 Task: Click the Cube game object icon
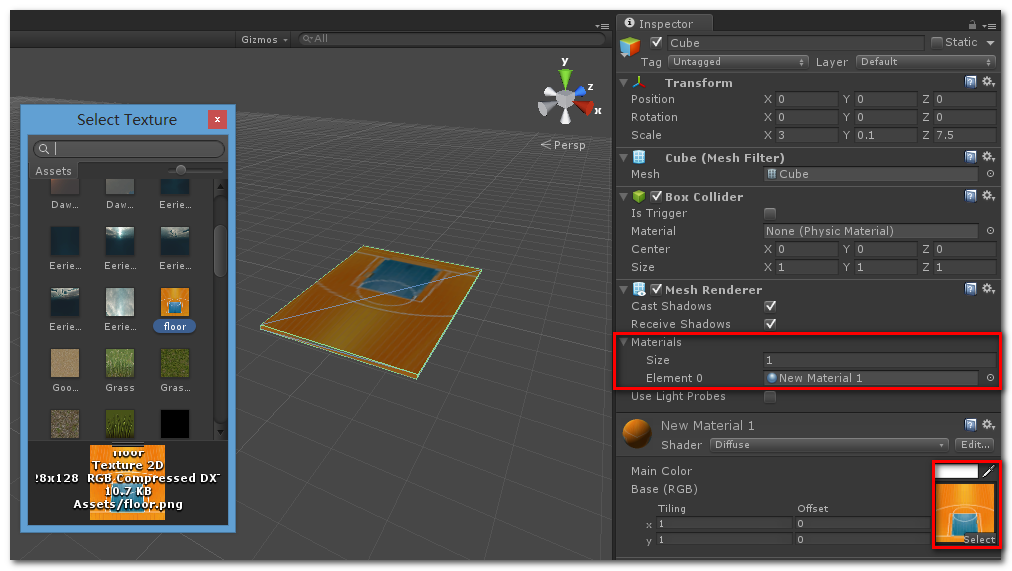pos(630,46)
